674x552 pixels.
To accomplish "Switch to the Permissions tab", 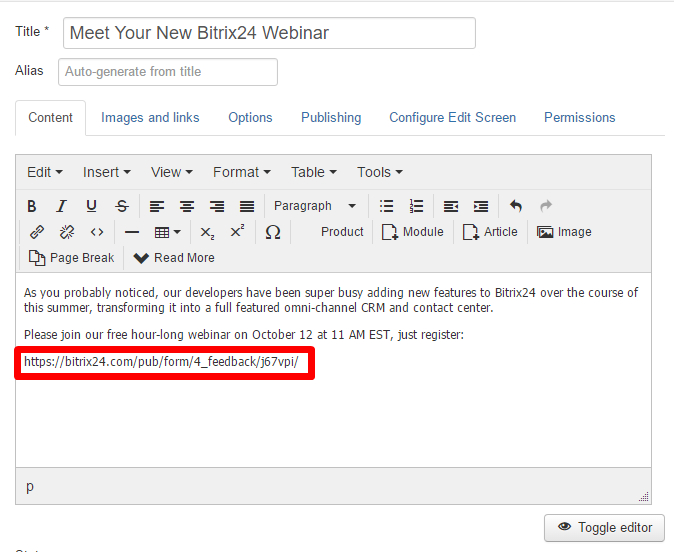I will coord(579,118).
